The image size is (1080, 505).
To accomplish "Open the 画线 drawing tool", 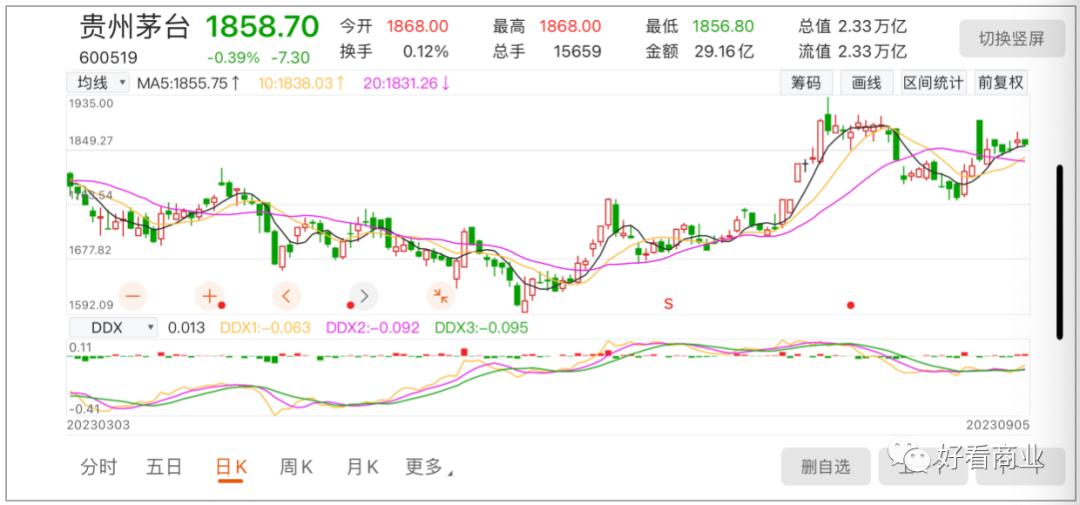I will tap(867, 83).
